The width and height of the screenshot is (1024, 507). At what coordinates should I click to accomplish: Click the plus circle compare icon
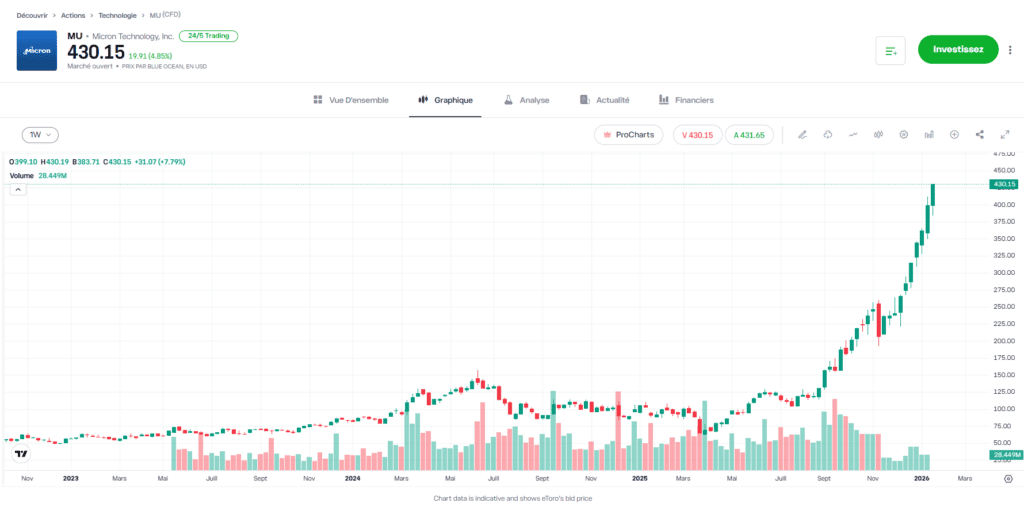pyautogui.click(x=954, y=135)
